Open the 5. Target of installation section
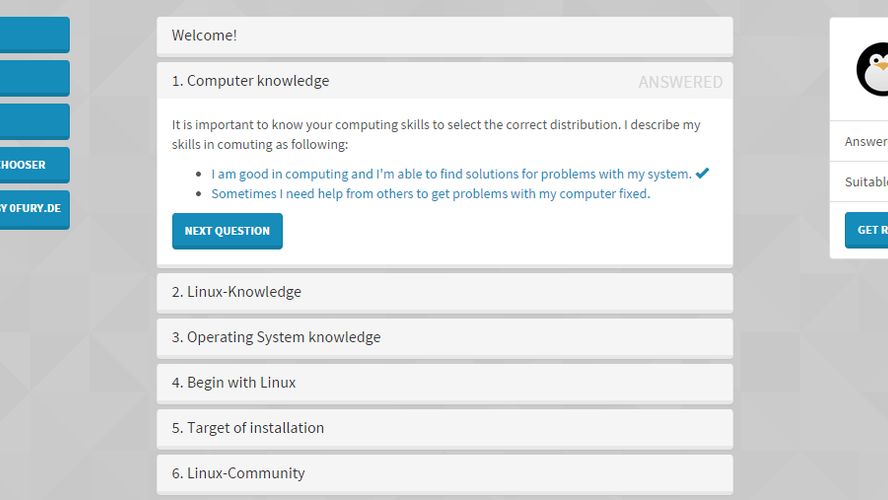This screenshot has height=500, width=888. (444, 428)
